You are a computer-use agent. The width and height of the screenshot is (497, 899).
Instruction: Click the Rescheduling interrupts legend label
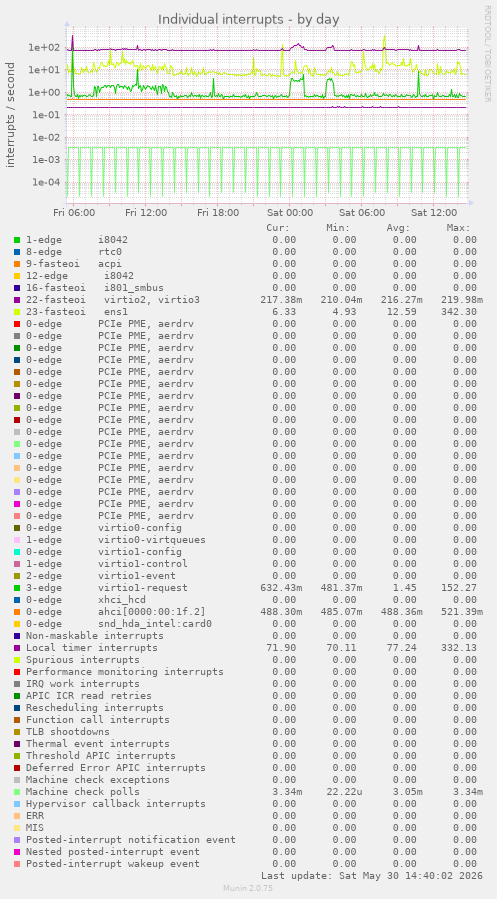point(95,708)
